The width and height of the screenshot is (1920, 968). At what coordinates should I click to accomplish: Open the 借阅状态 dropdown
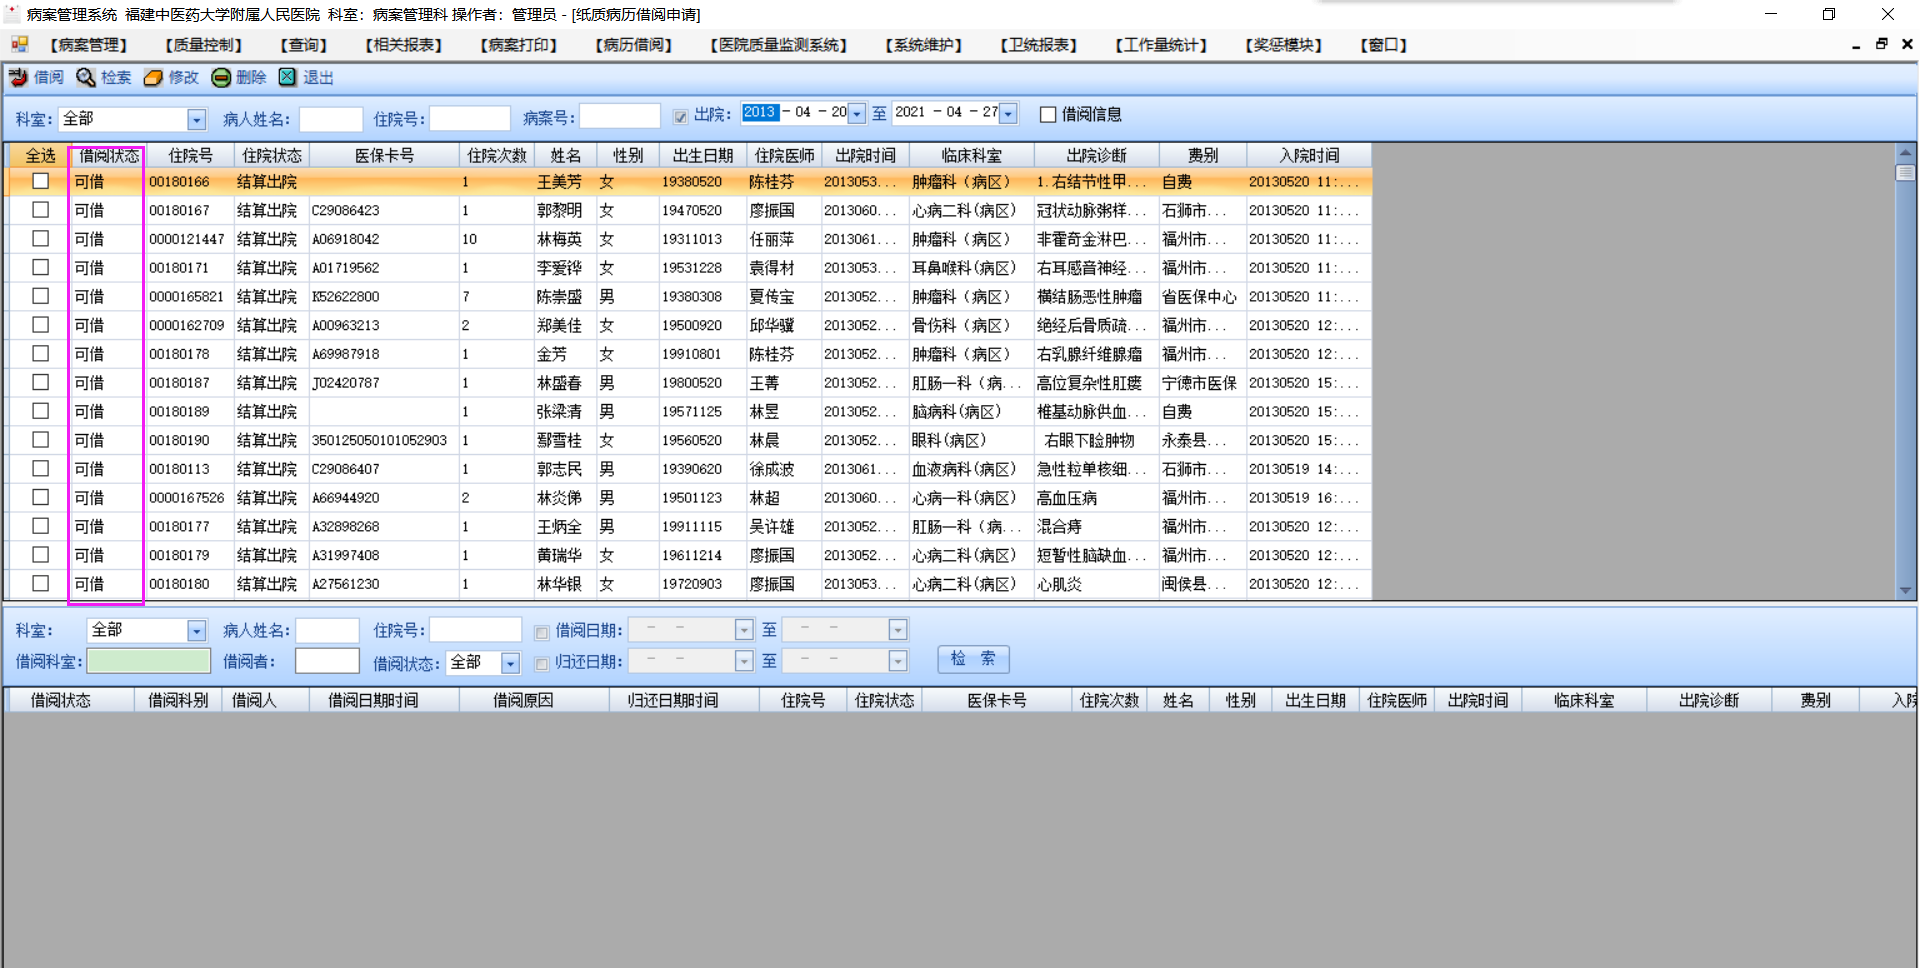[511, 663]
